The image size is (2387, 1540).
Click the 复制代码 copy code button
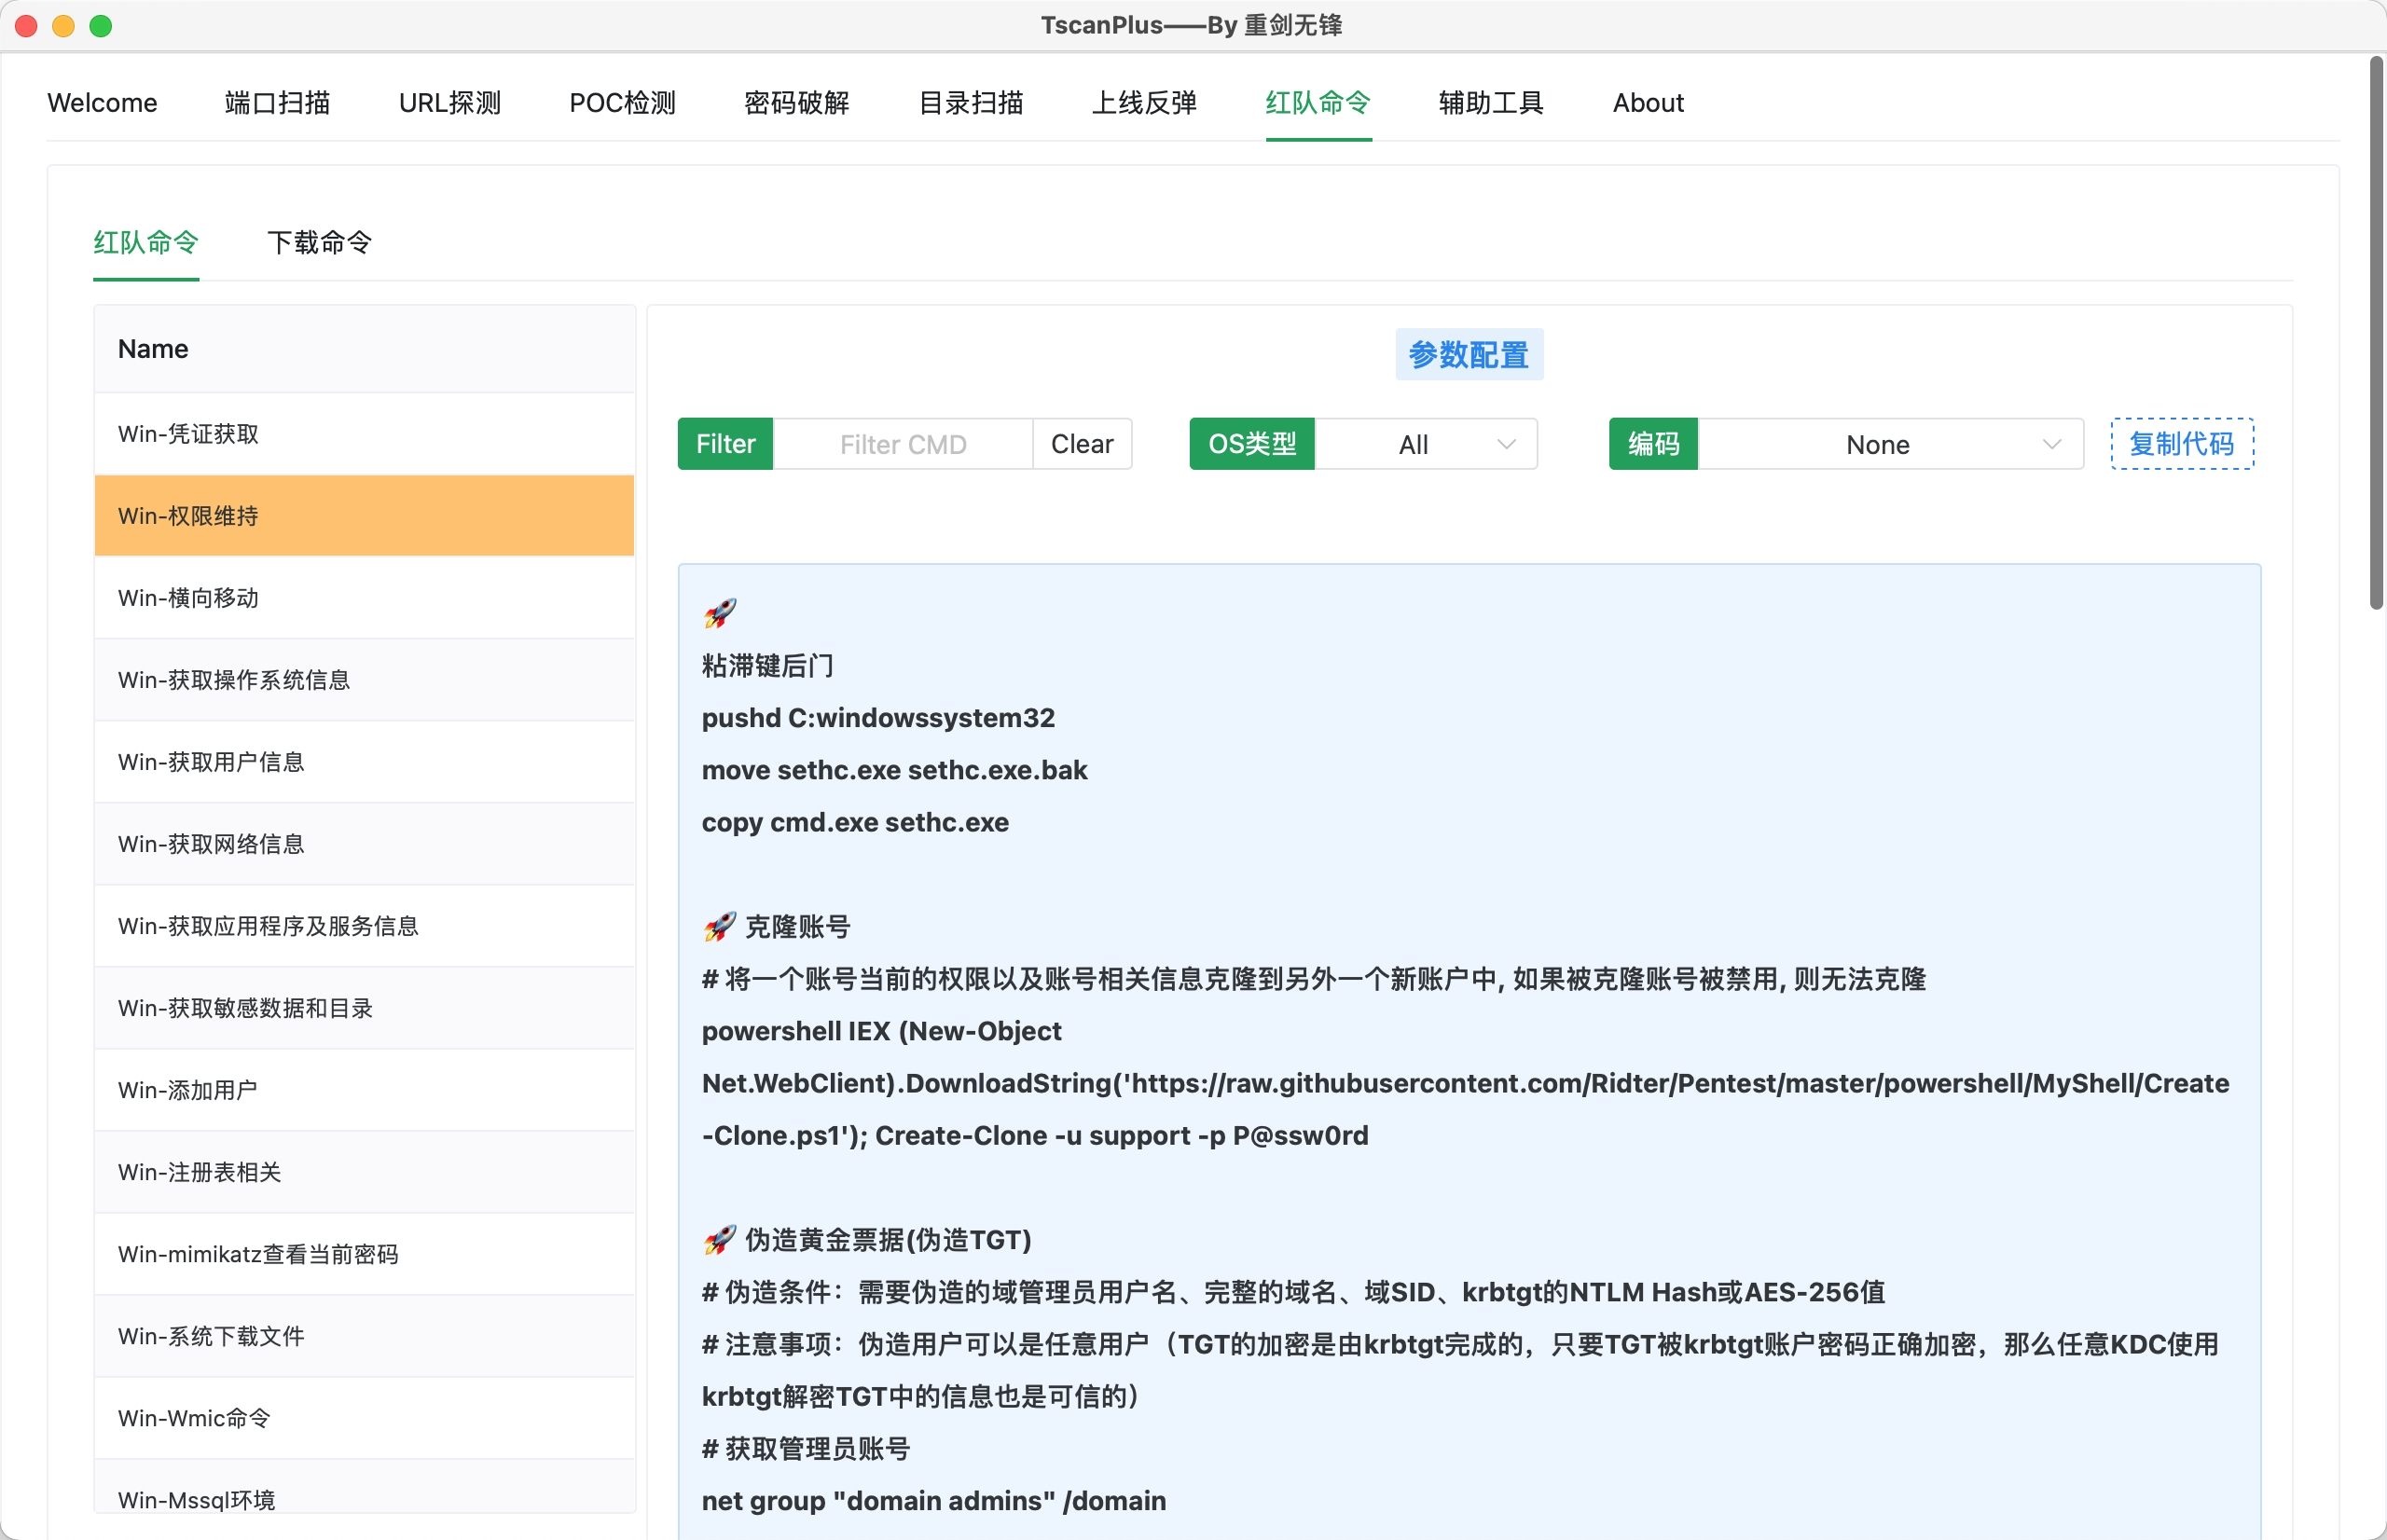click(2181, 444)
